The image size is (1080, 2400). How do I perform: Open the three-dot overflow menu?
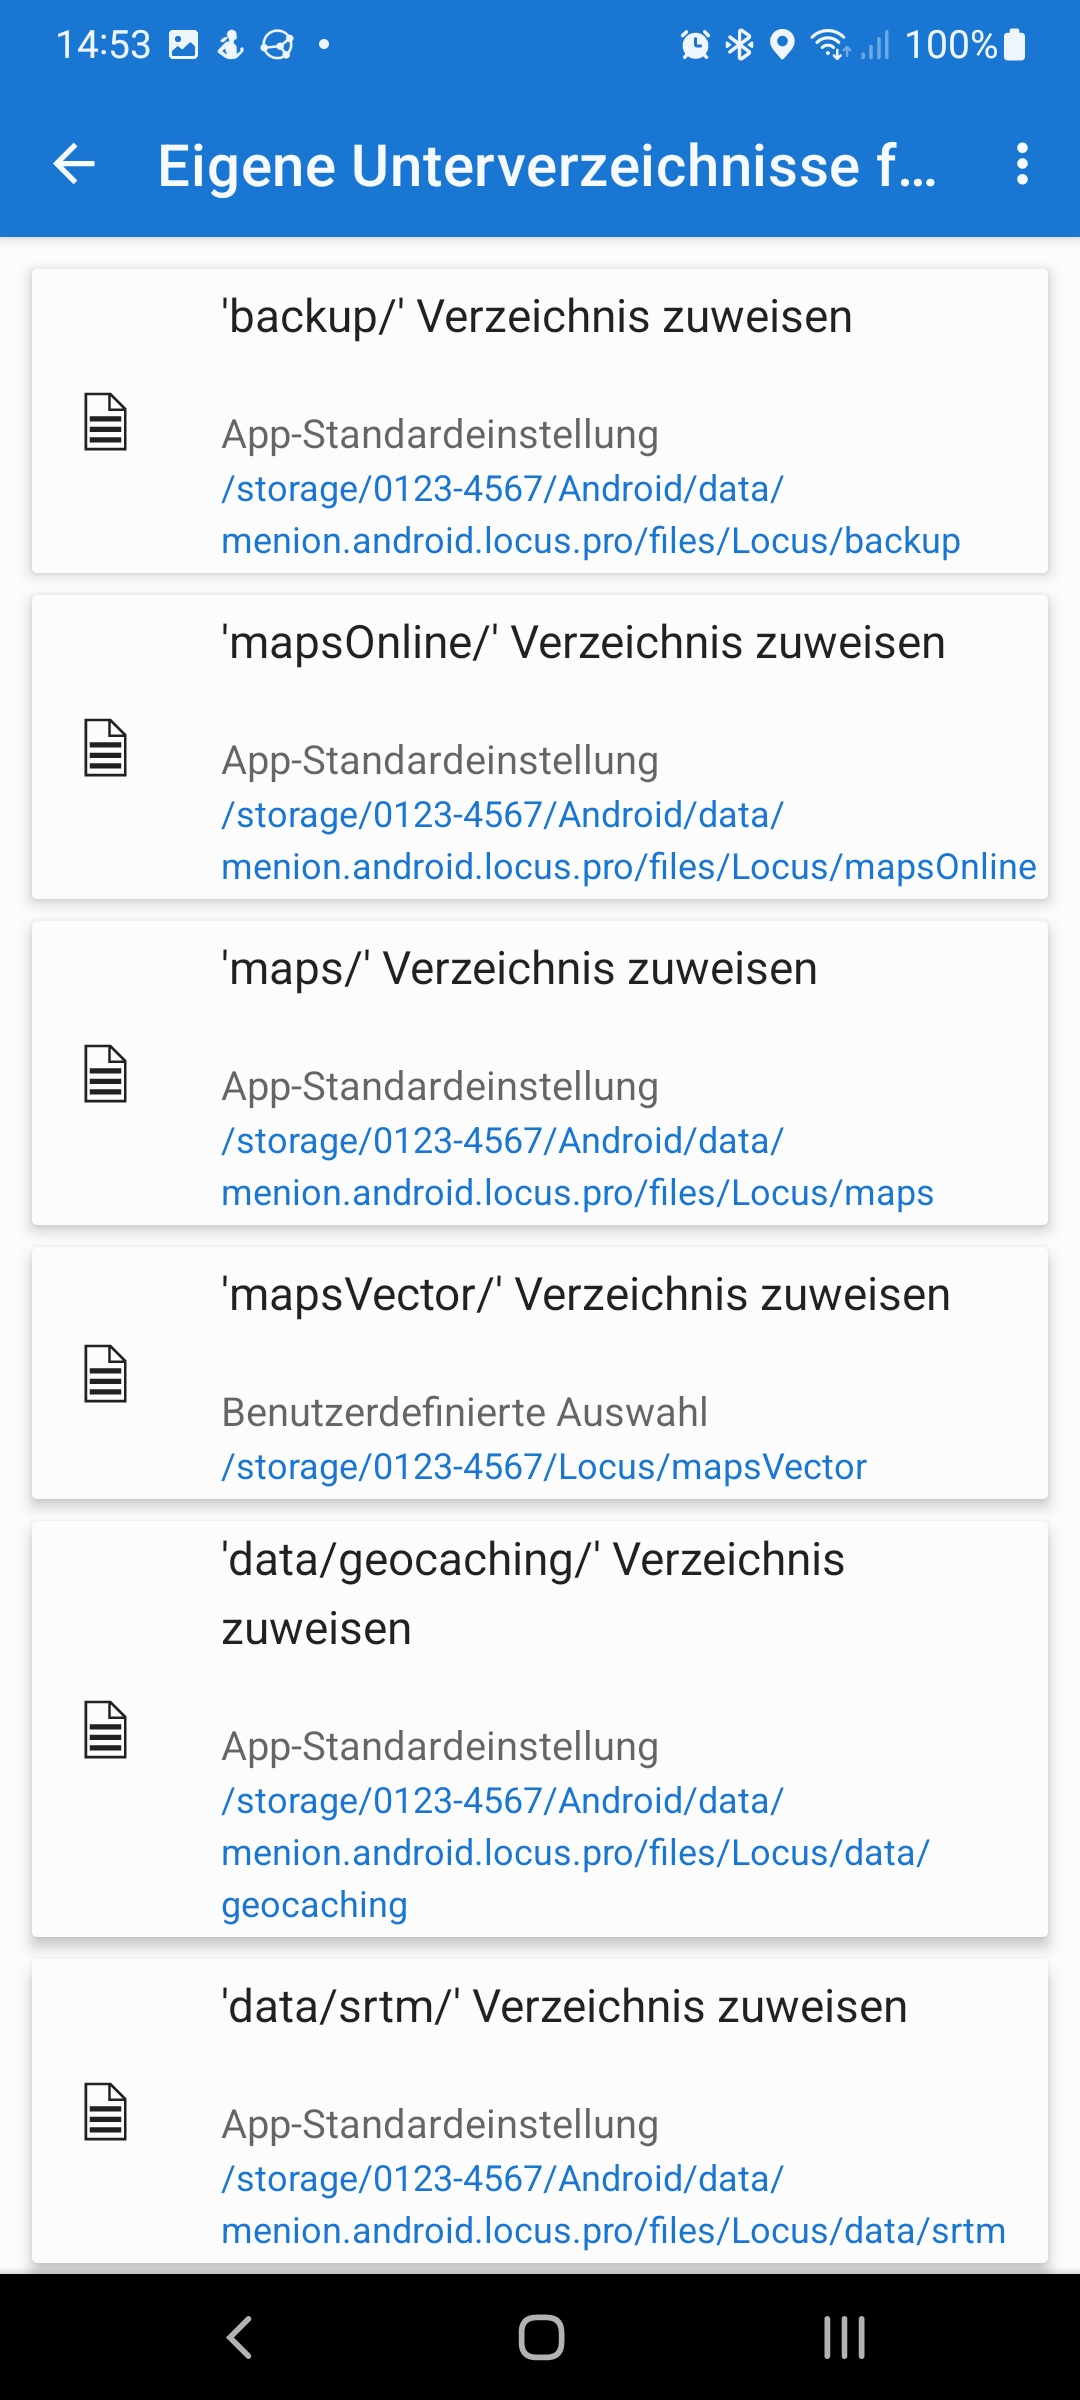pyautogui.click(x=1021, y=164)
